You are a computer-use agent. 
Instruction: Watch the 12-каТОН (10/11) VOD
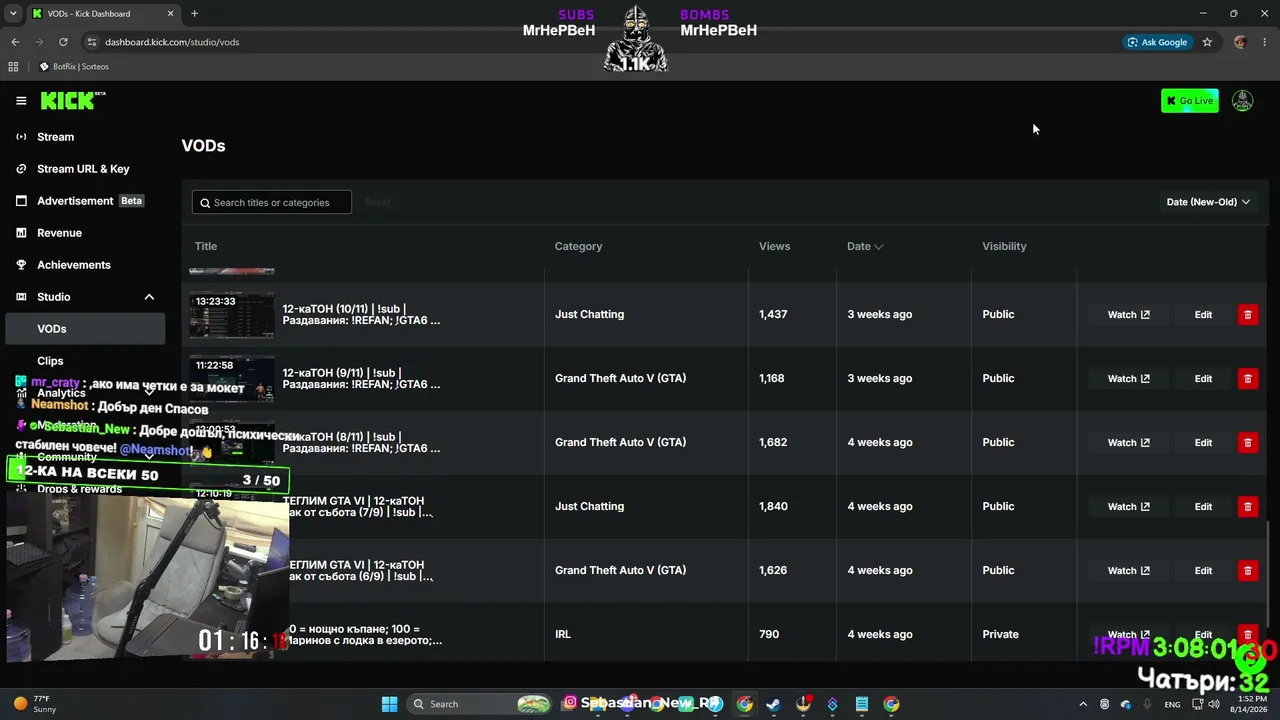[1128, 315]
